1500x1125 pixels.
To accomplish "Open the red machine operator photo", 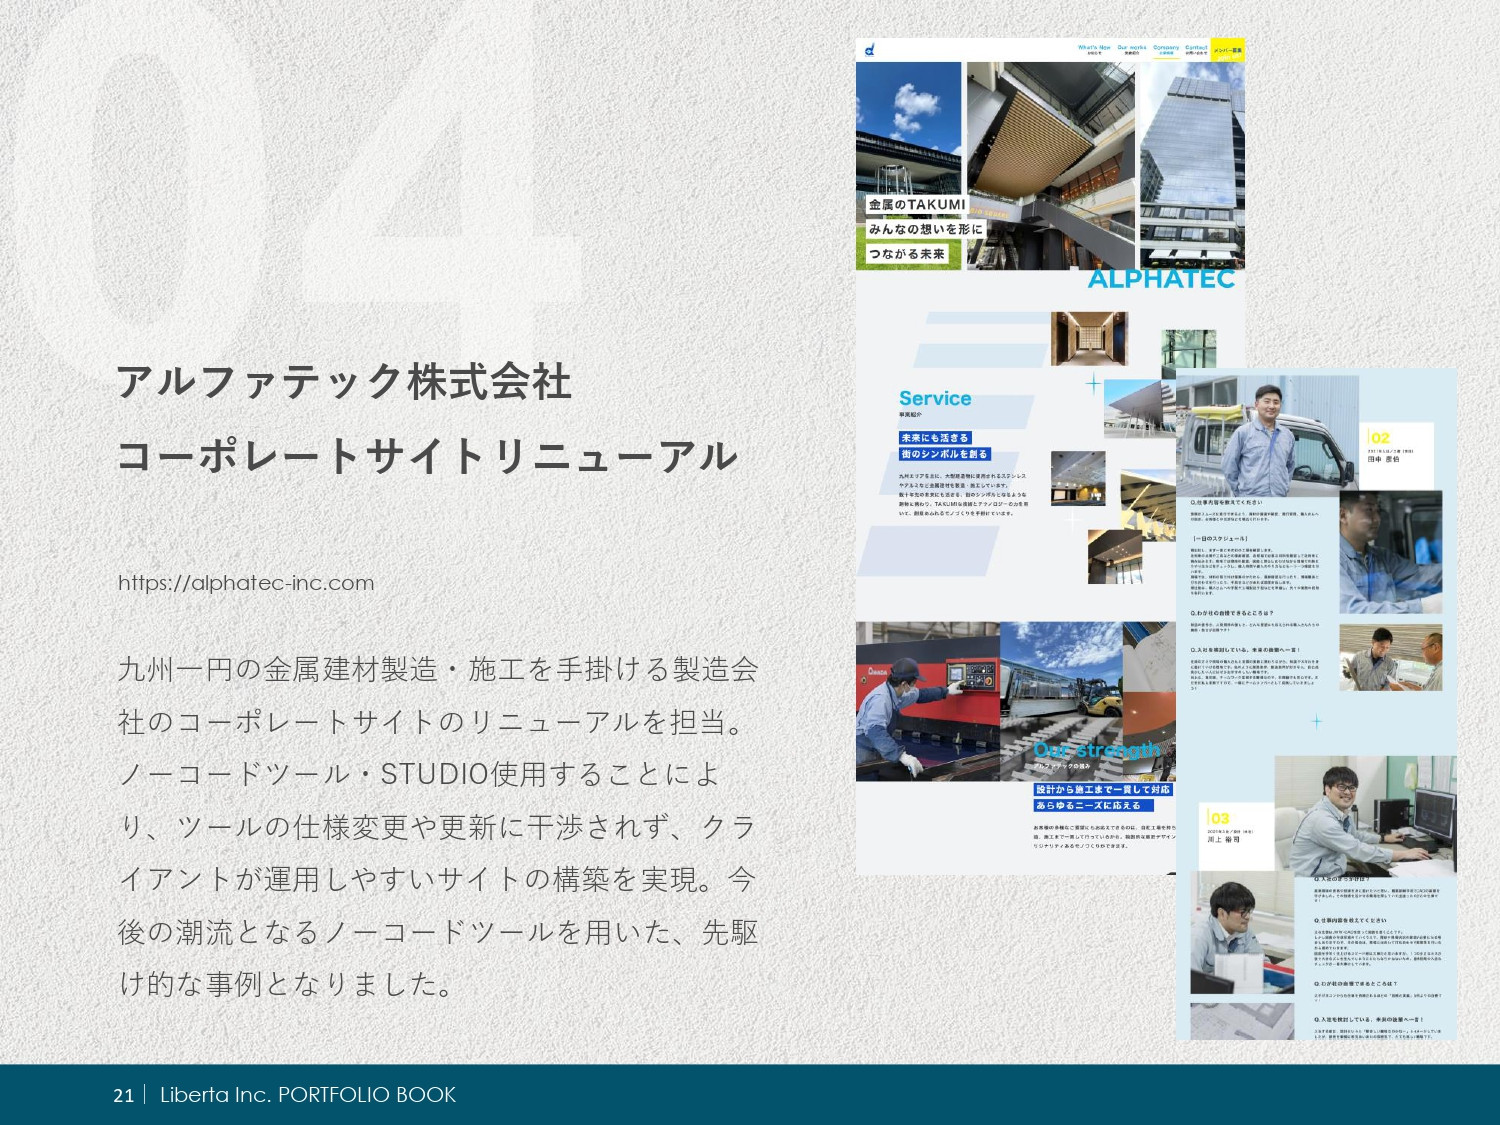I will click(x=927, y=700).
